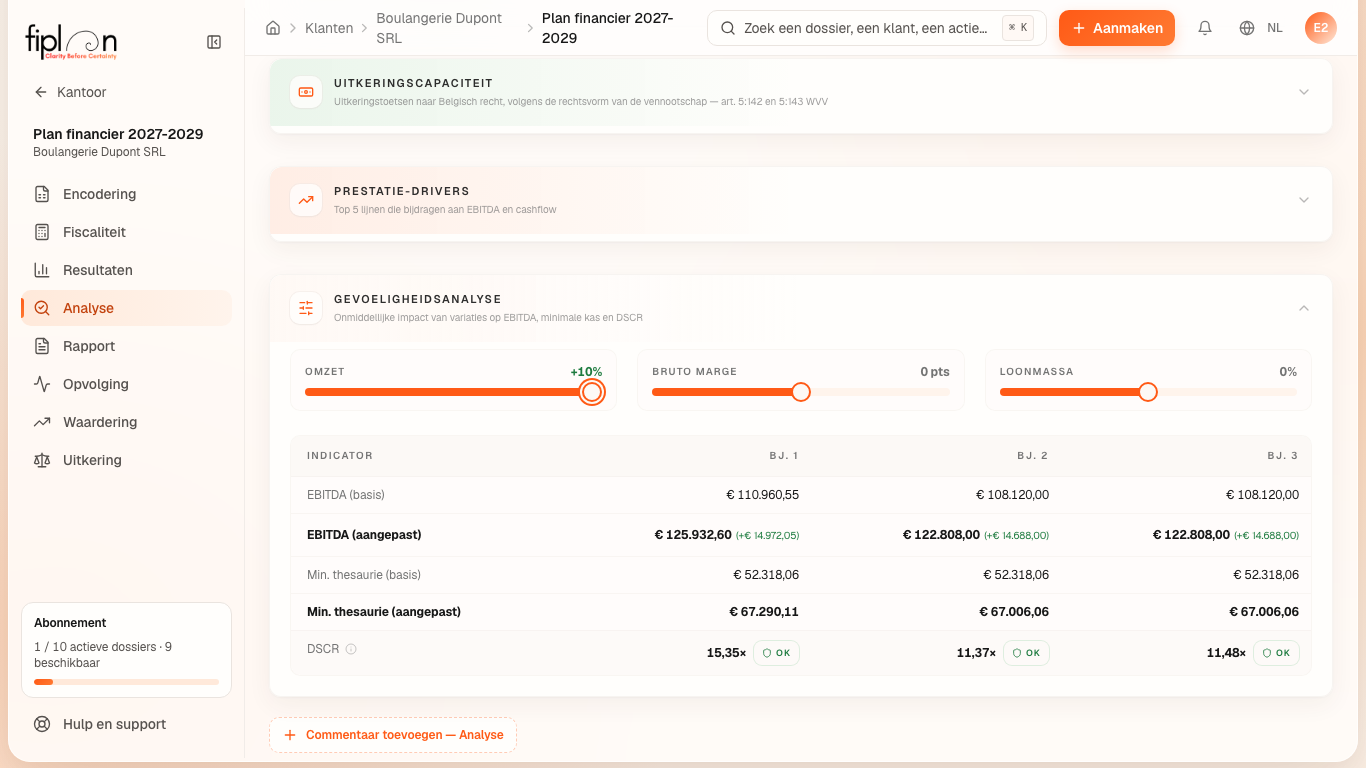The height and width of the screenshot is (768, 1366).
Task: Go to the home icon in the breadcrumb
Action: coord(273,28)
